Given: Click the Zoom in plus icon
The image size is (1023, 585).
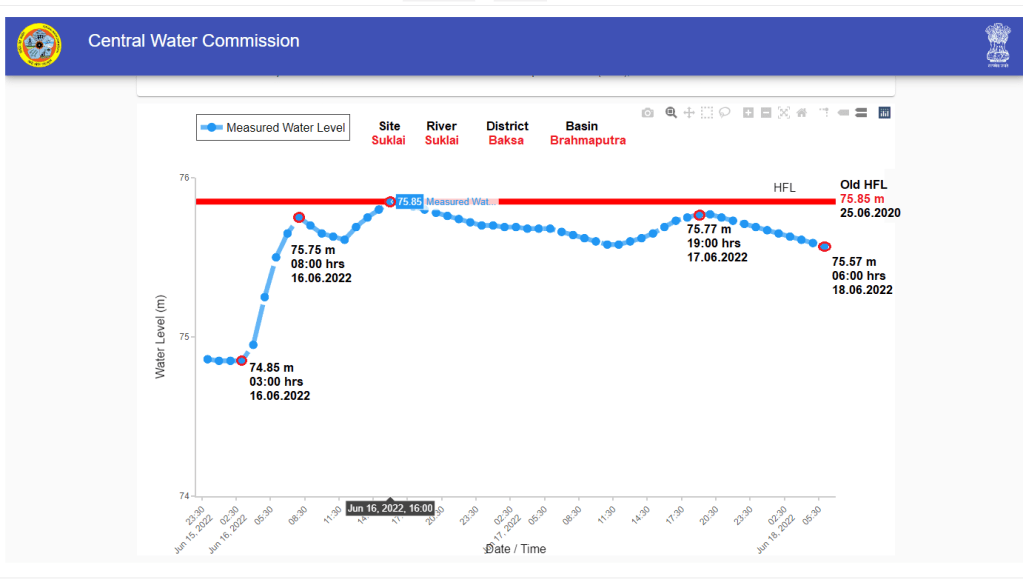Looking at the screenshot, I should pyautogui.click(x=748, y=113).
